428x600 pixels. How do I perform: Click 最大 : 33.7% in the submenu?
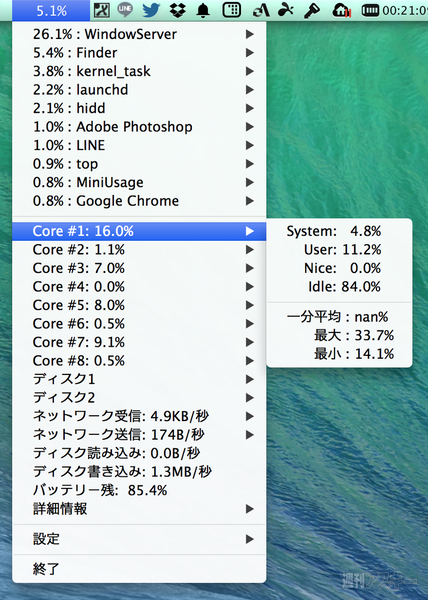pos(339,336)
